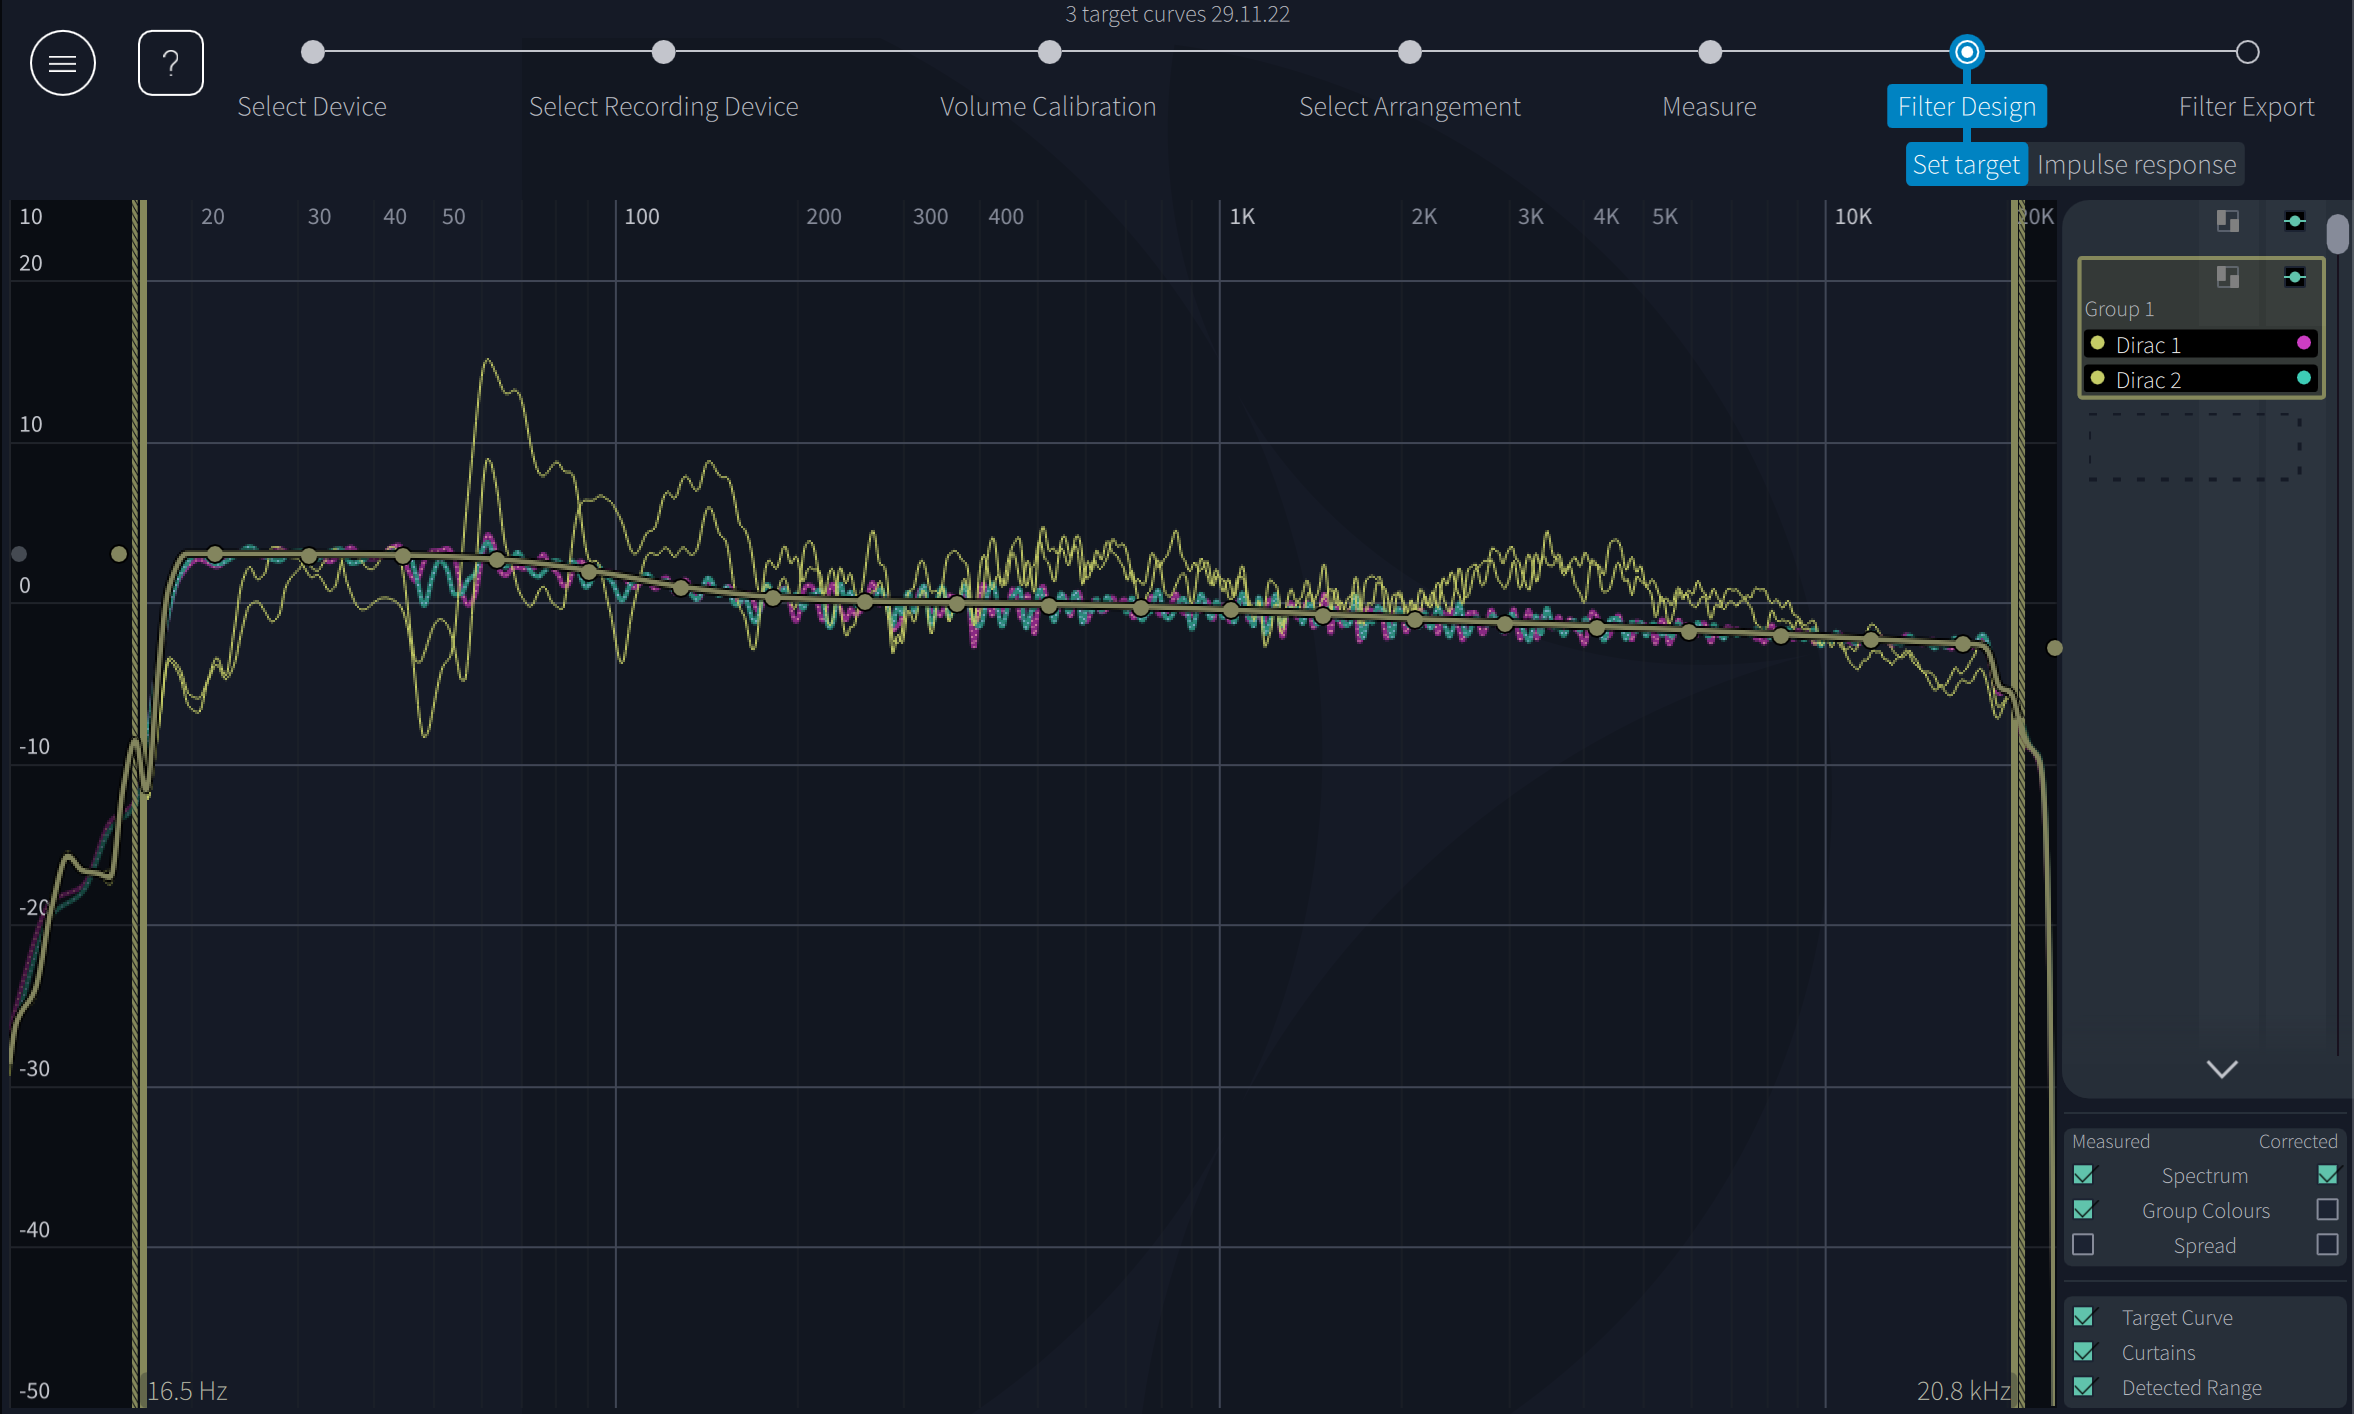Select the target curve point just right of the 1K gridline
The width and height of the screenshot is (2354, 1414).
tap(1231, 610)
